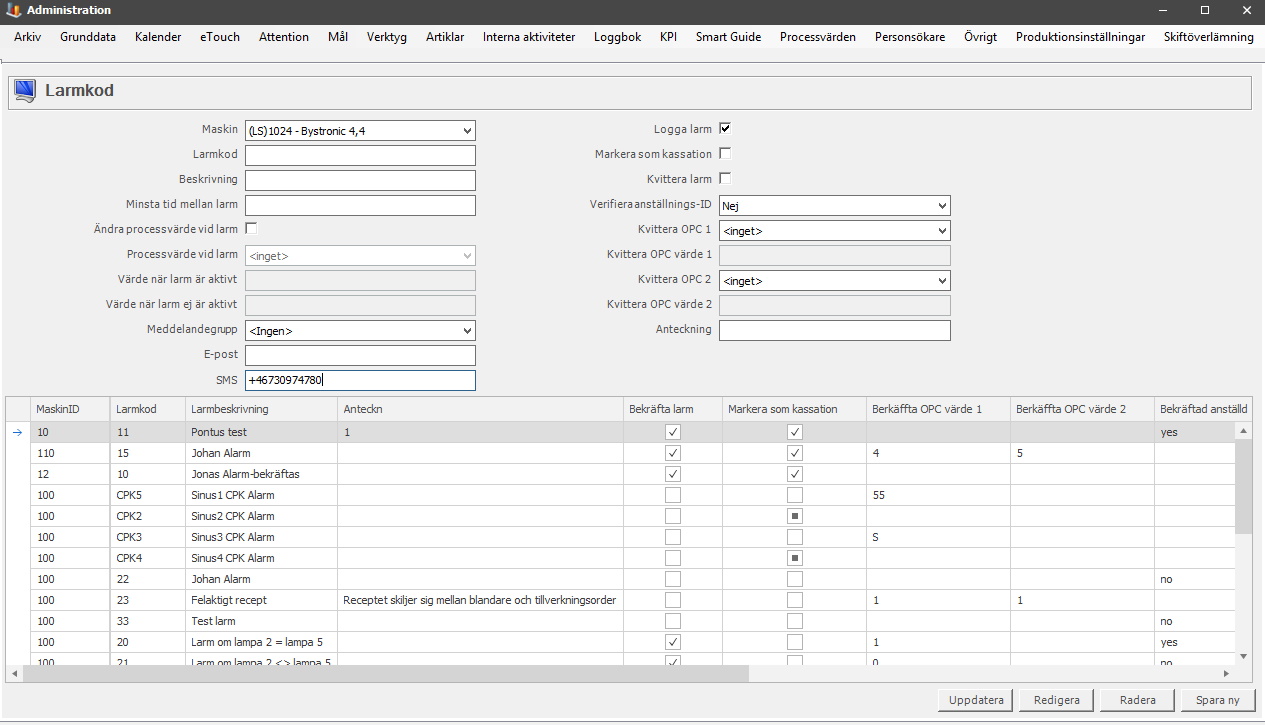Focus the Beskrivning input field

[360, 180]
